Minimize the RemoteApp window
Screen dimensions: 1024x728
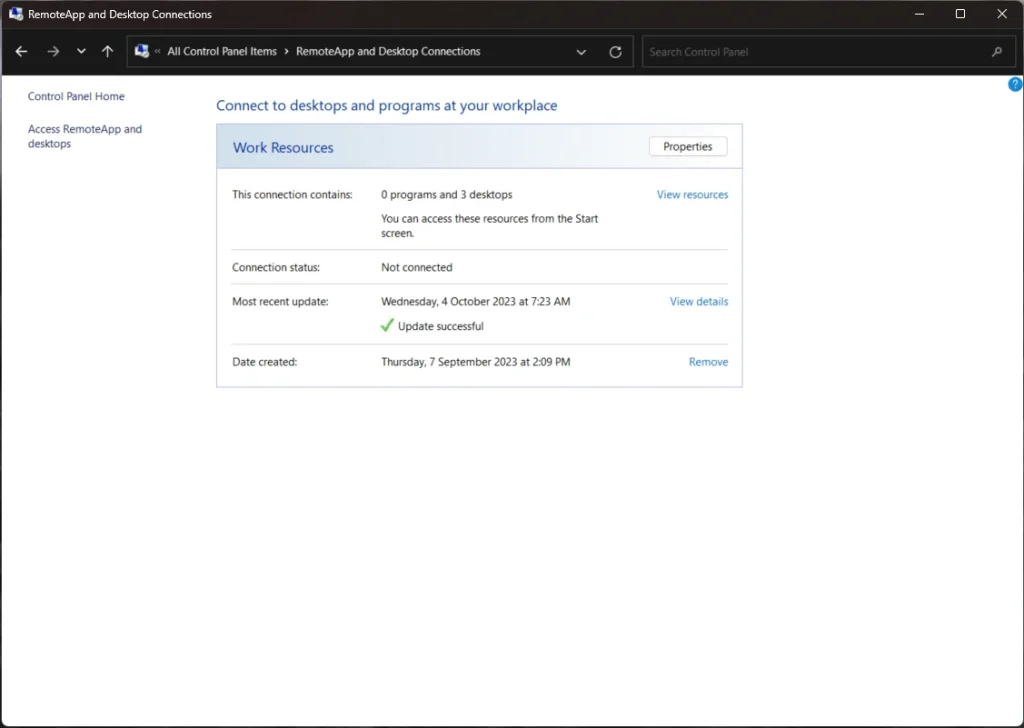[x=919, y=14]
